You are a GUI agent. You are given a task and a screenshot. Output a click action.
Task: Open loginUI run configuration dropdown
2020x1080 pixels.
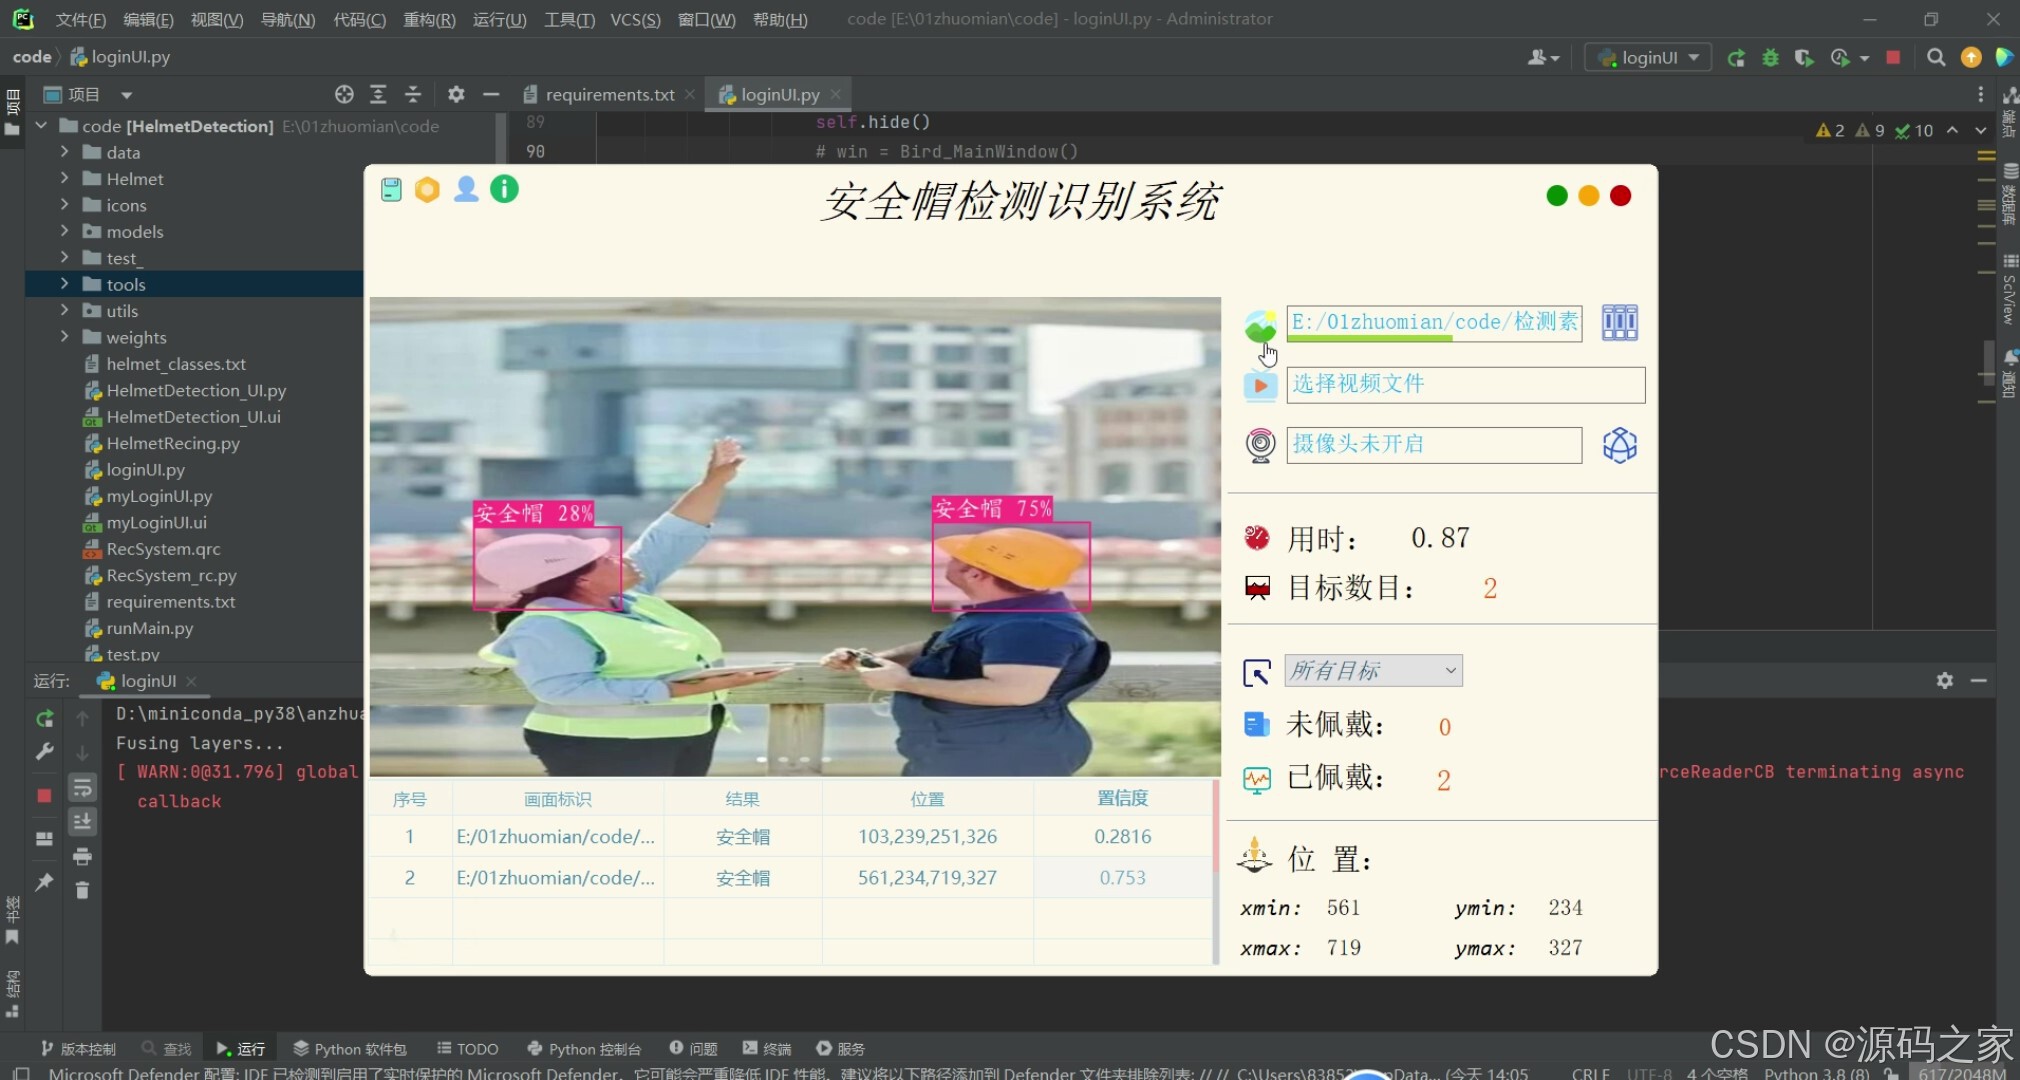tap(1649, 57)
